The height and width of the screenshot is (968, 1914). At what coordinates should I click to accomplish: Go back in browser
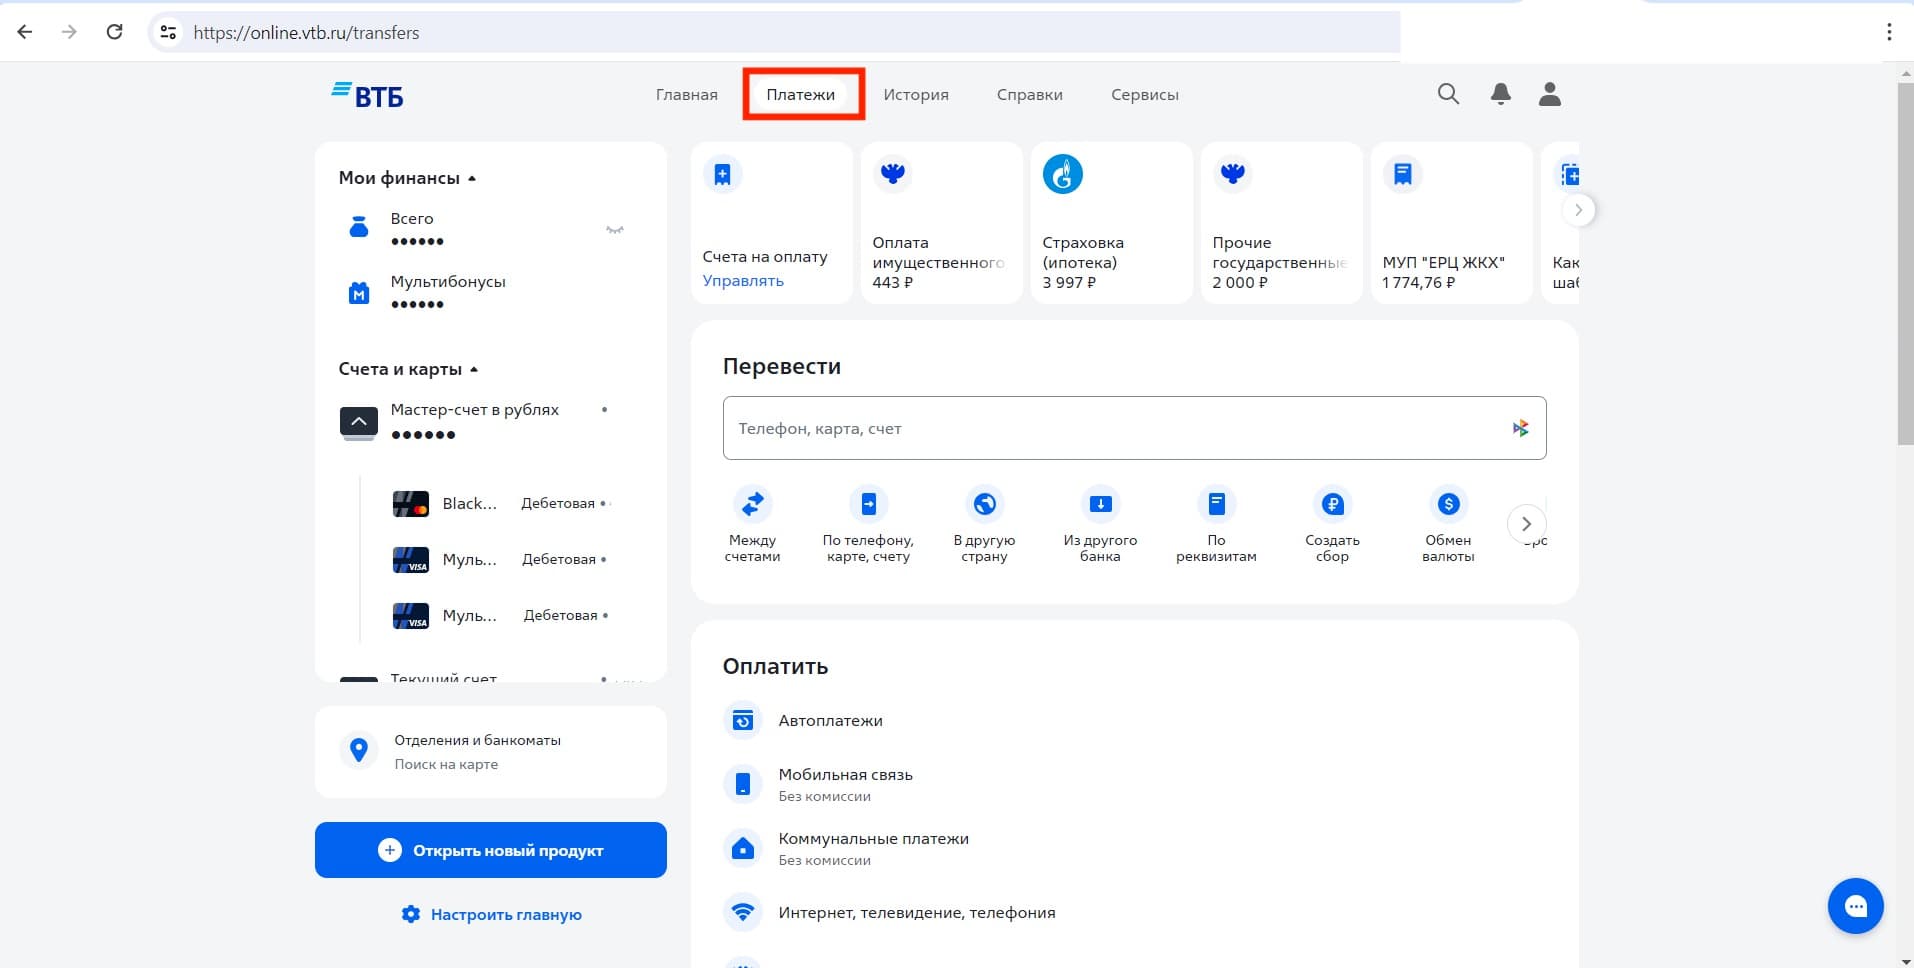(25, 32)
